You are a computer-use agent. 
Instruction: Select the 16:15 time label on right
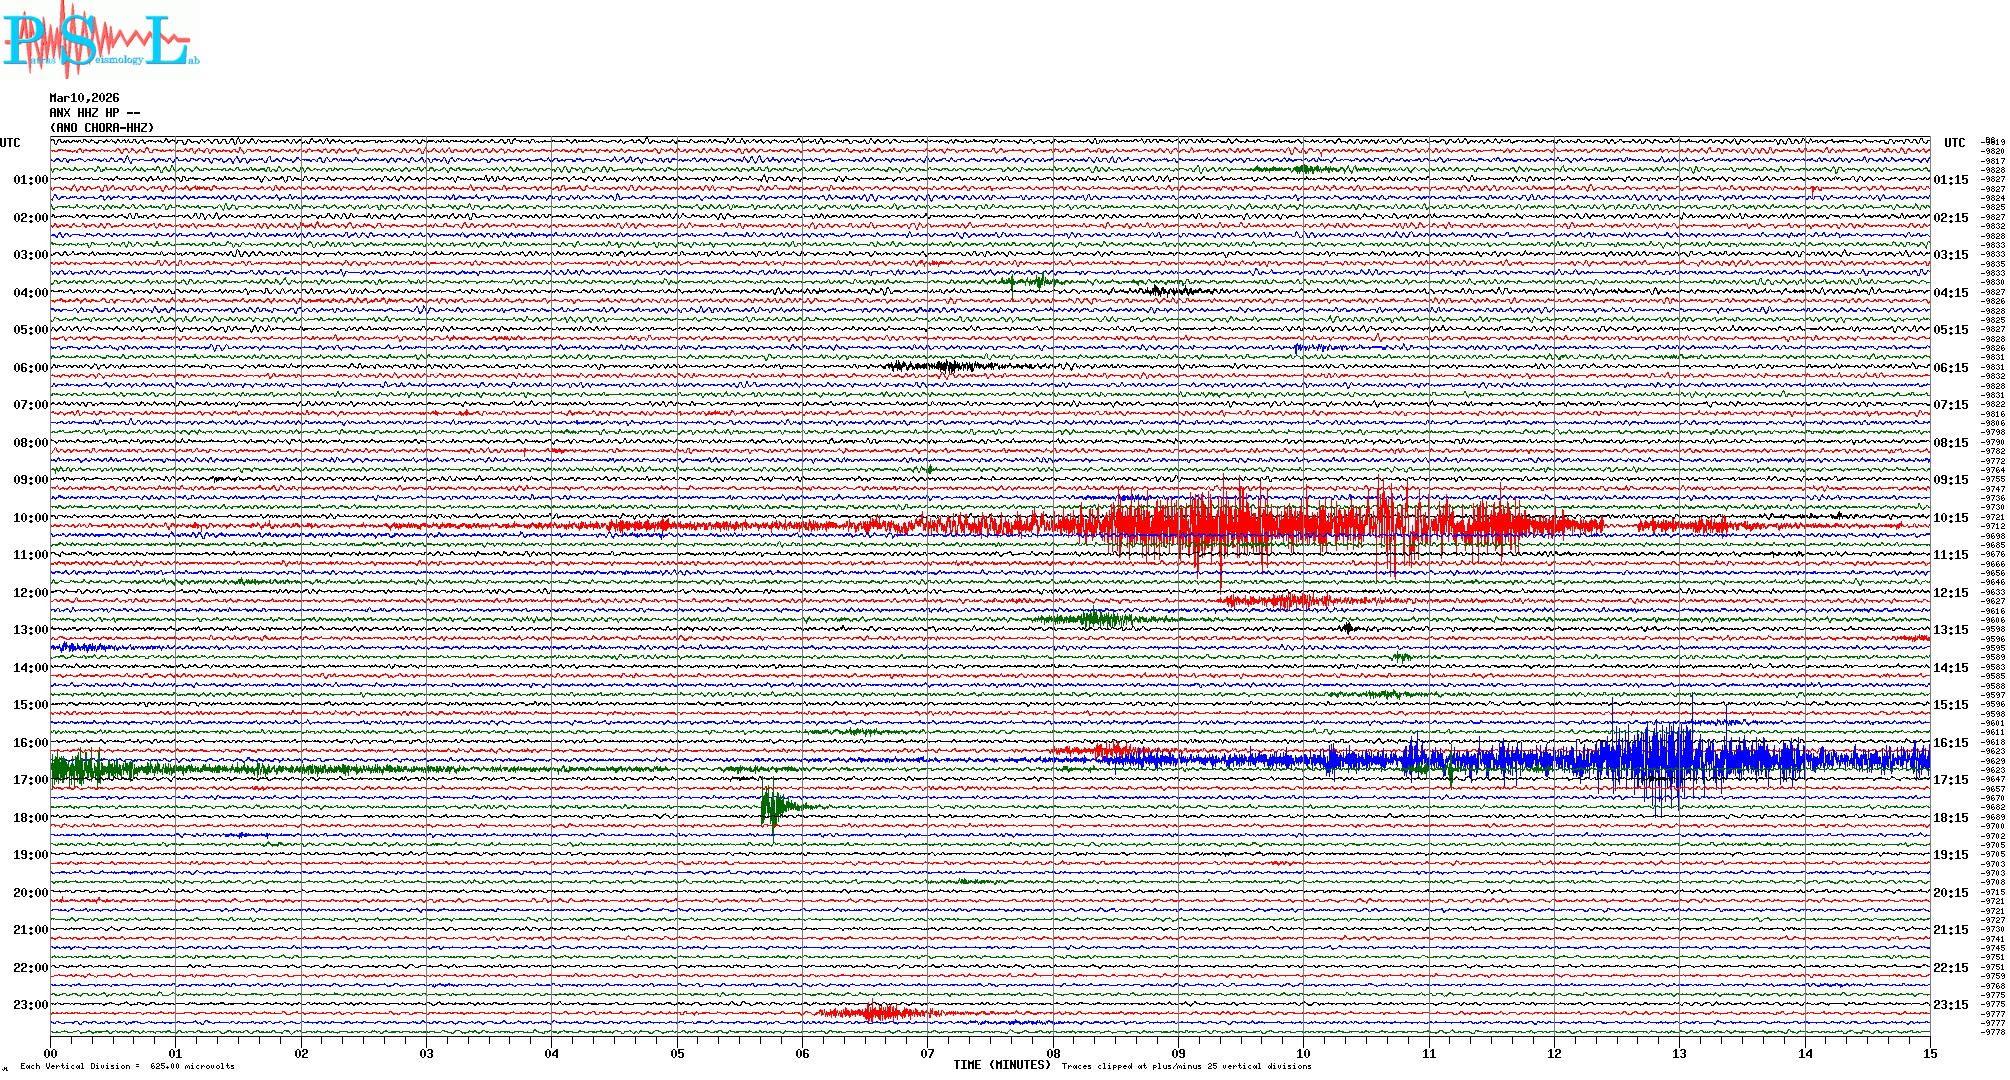(x=1950, y=743)
